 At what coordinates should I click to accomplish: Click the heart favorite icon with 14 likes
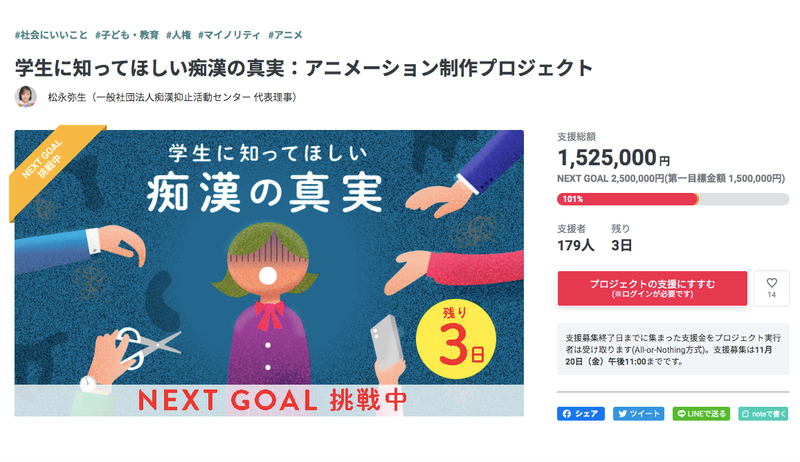[x=771, y=288]
